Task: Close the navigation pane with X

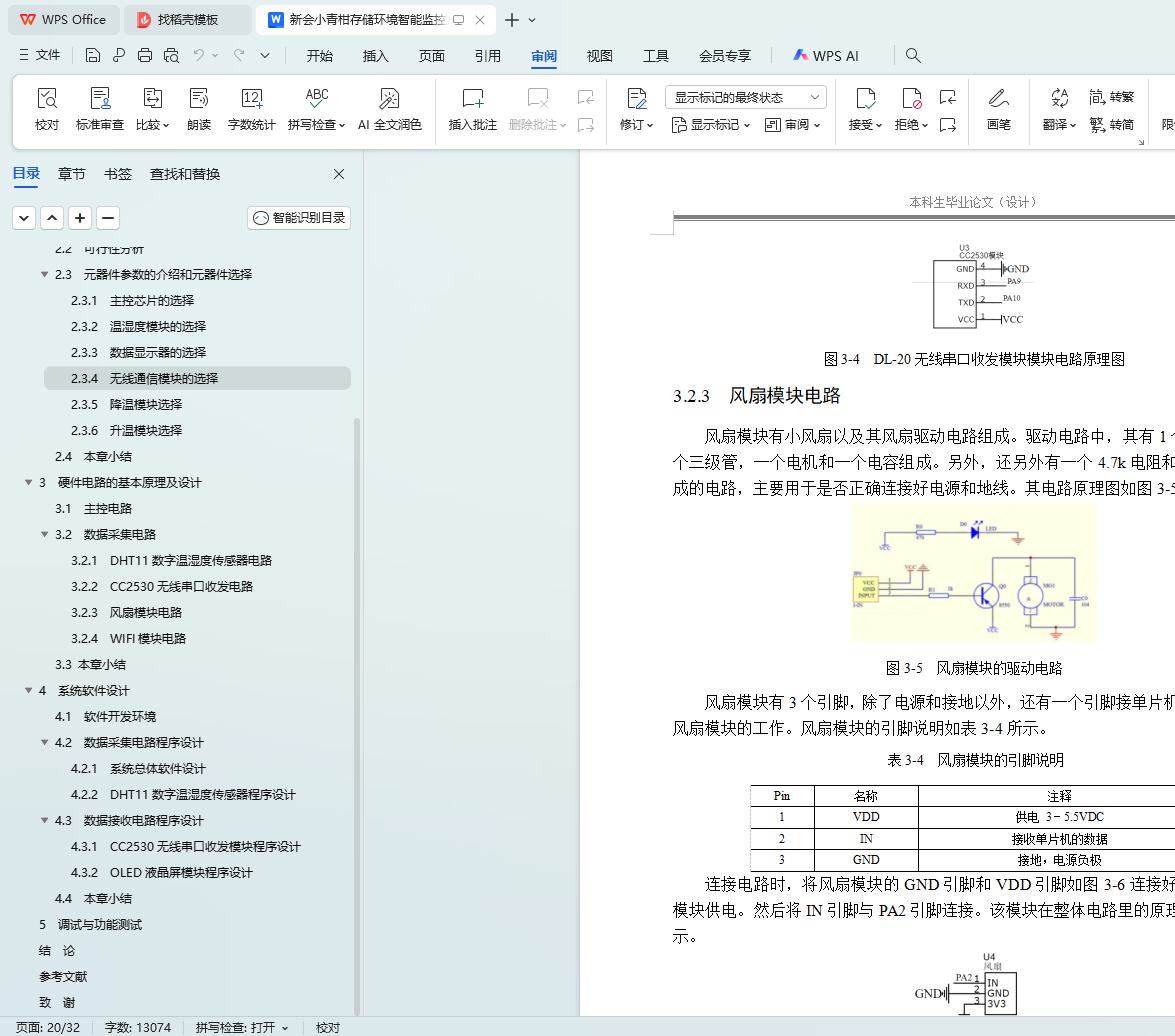Action: [339, 174]
